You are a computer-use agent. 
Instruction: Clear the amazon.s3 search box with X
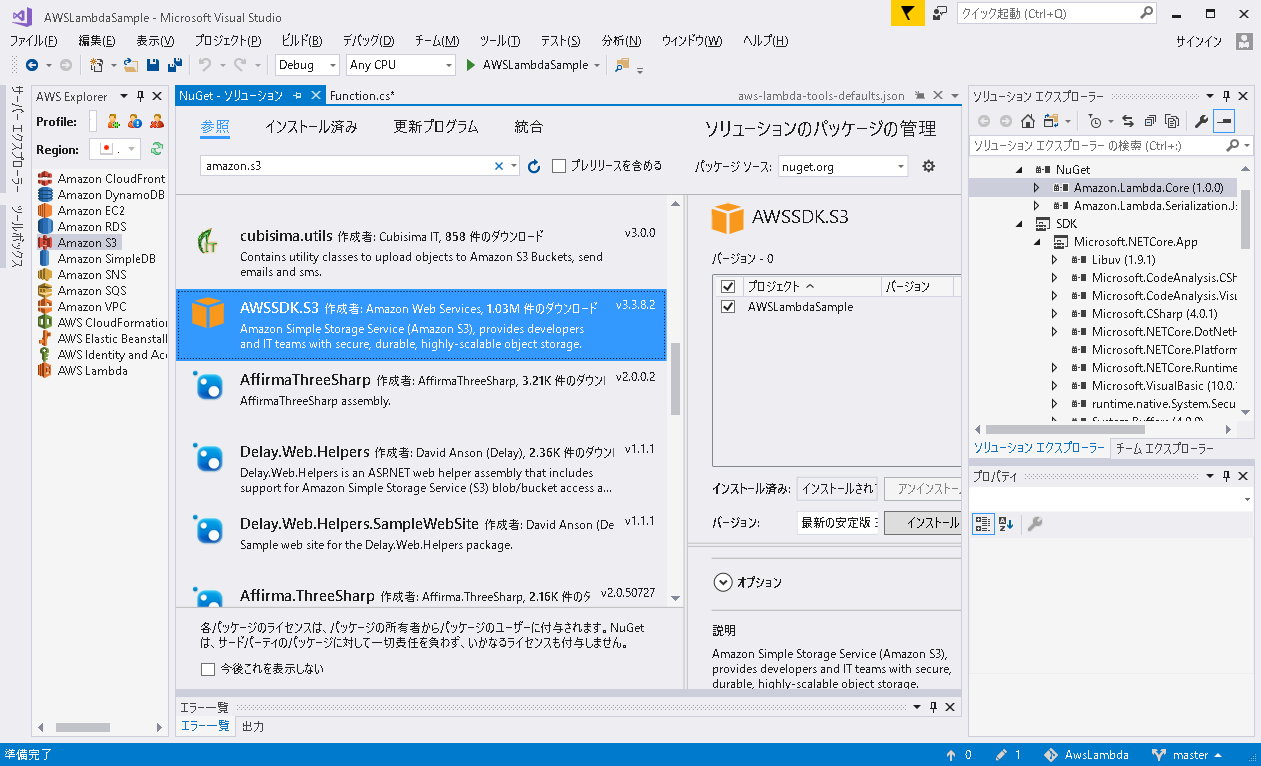coord(498,166)
